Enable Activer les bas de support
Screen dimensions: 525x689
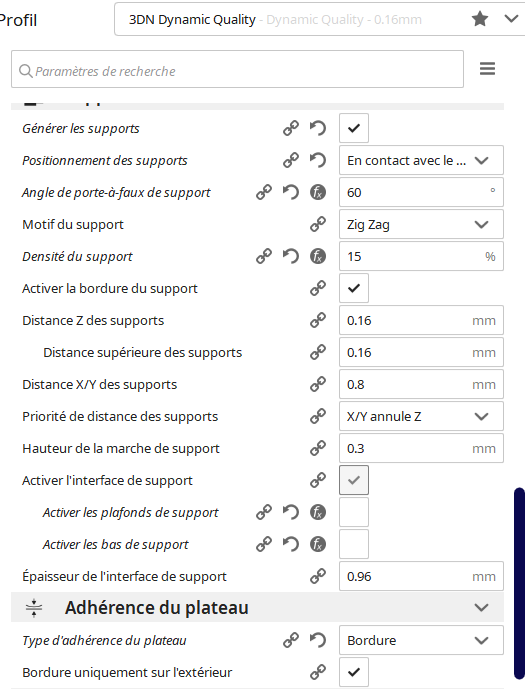coord(354,544)
